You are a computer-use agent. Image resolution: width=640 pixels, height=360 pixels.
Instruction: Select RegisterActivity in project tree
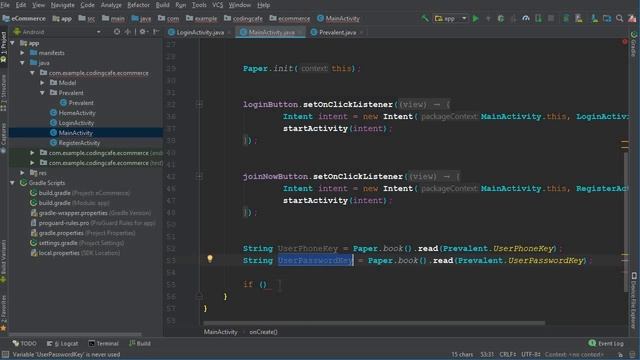point(75,143)
